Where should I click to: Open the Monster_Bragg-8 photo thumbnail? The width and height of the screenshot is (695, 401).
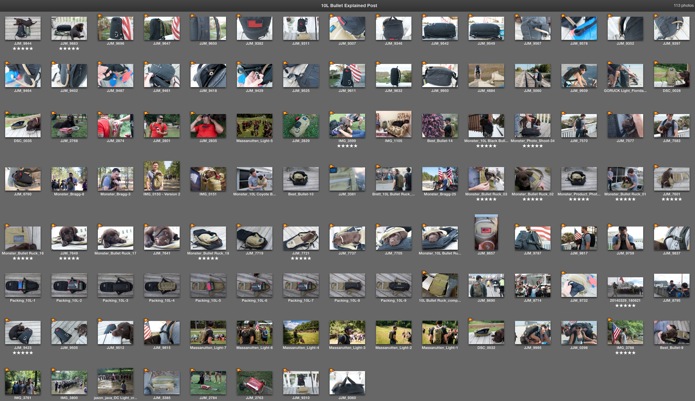[69, 179]
